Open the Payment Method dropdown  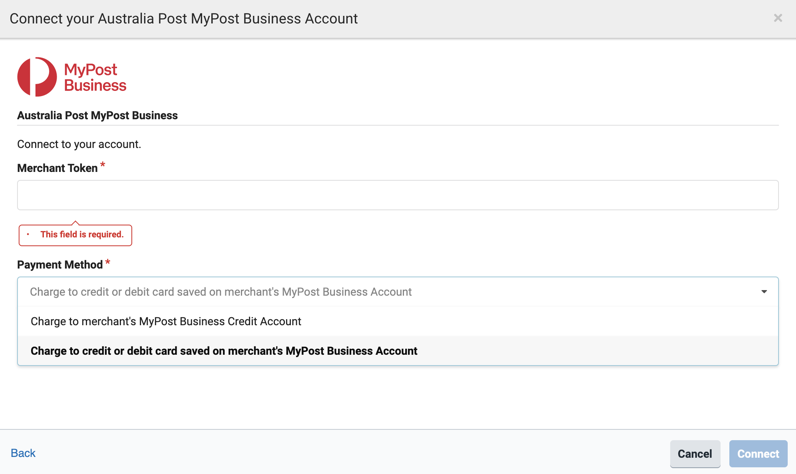[397, 292]
